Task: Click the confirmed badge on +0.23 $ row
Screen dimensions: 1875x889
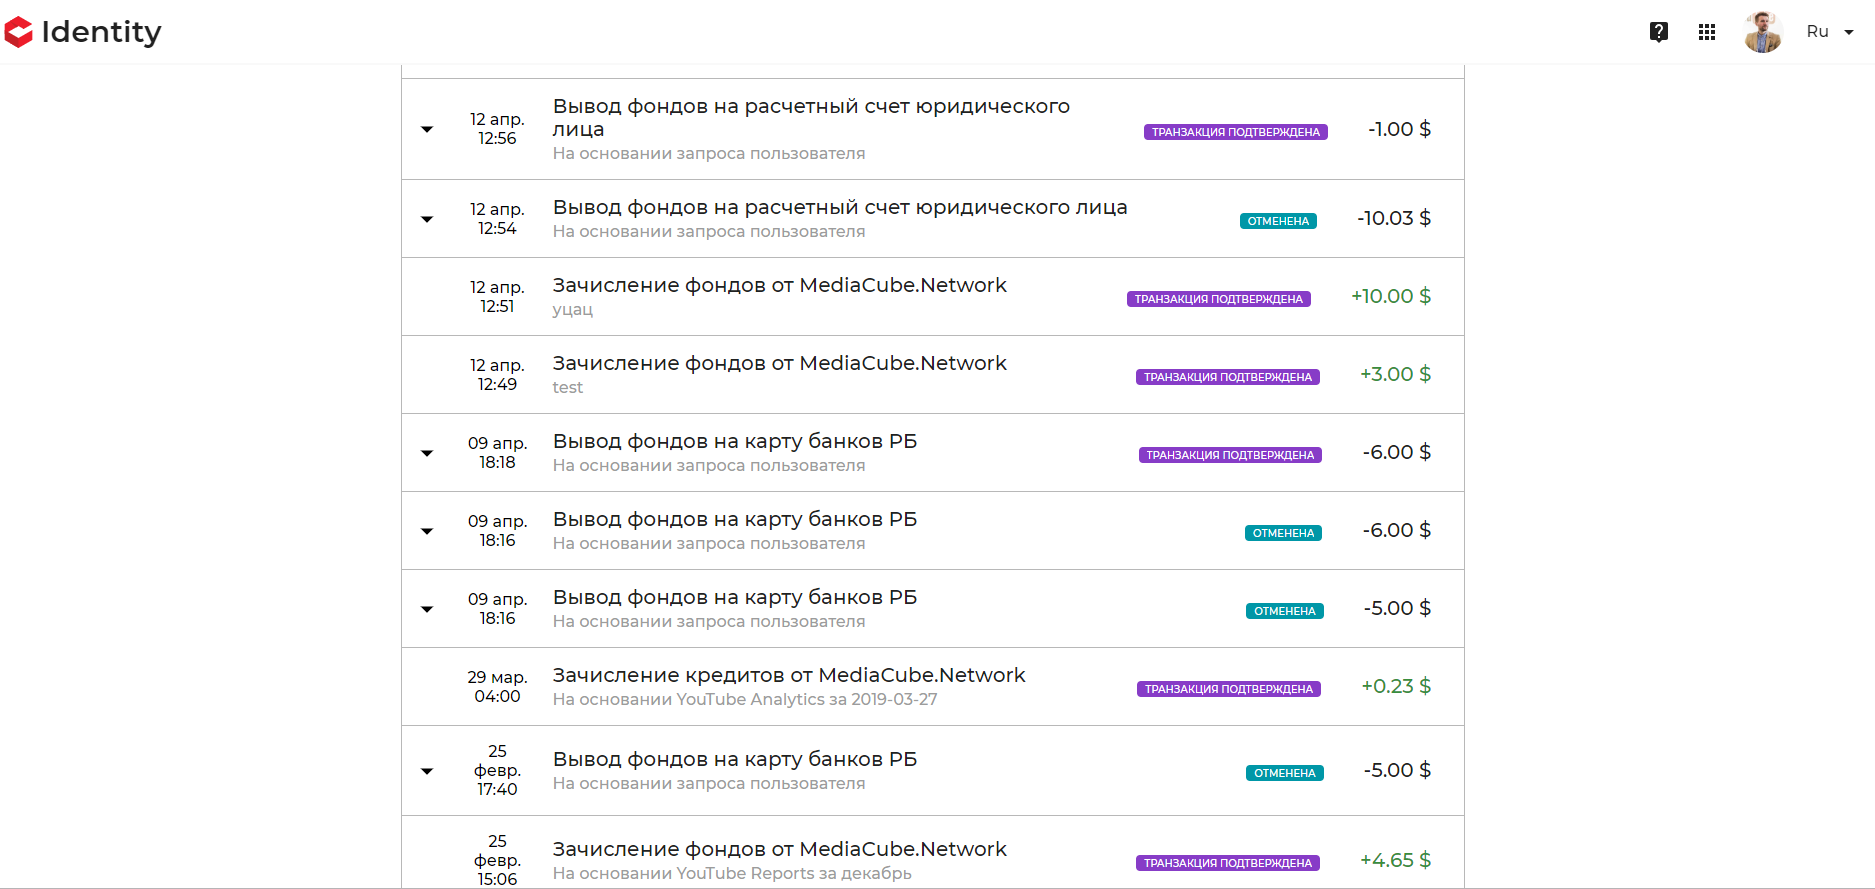Action: (1229, 689)
